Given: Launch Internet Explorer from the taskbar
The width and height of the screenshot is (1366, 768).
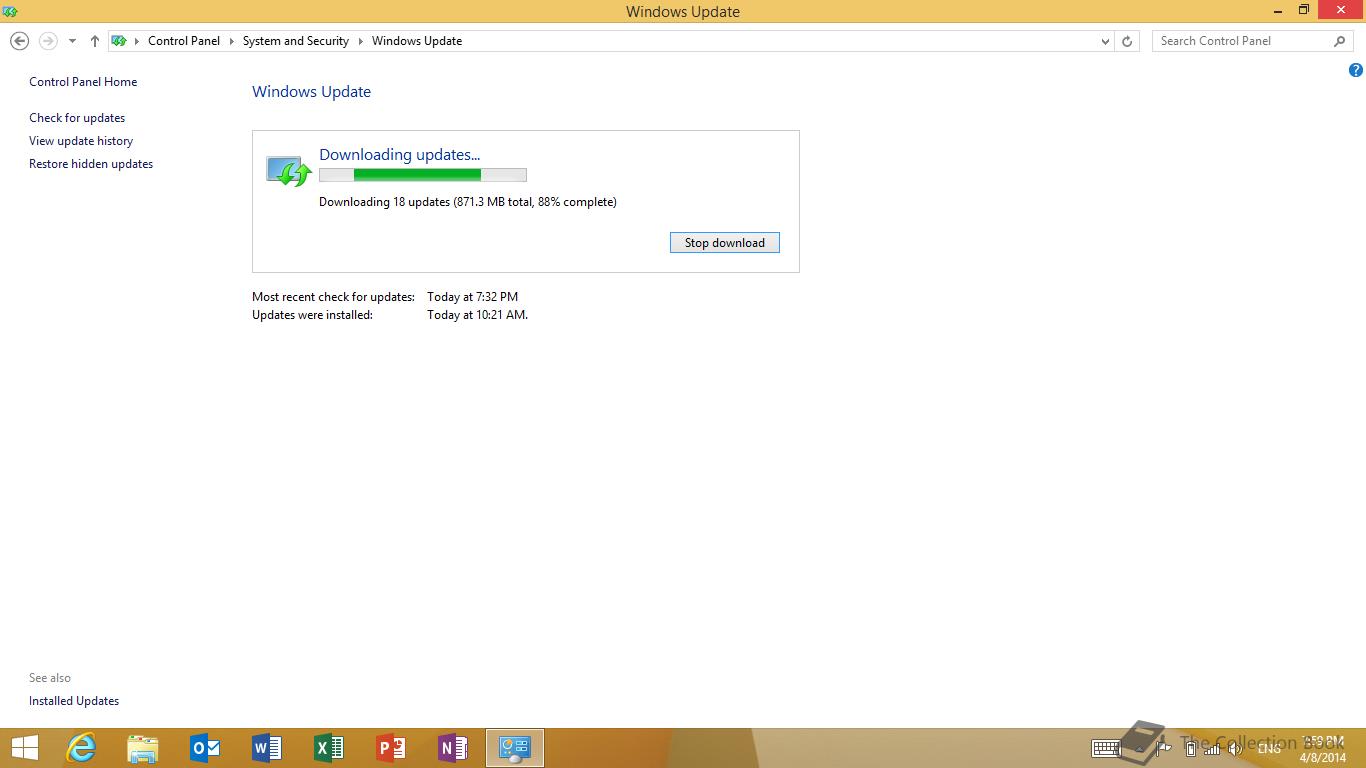Looking at the screenshot, I should click(x=81, y=748).
